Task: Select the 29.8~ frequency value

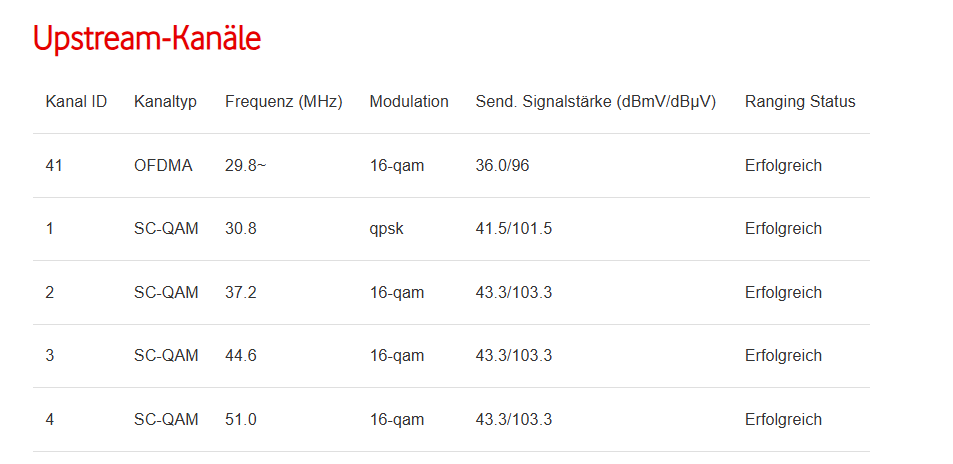Action: 245,166
